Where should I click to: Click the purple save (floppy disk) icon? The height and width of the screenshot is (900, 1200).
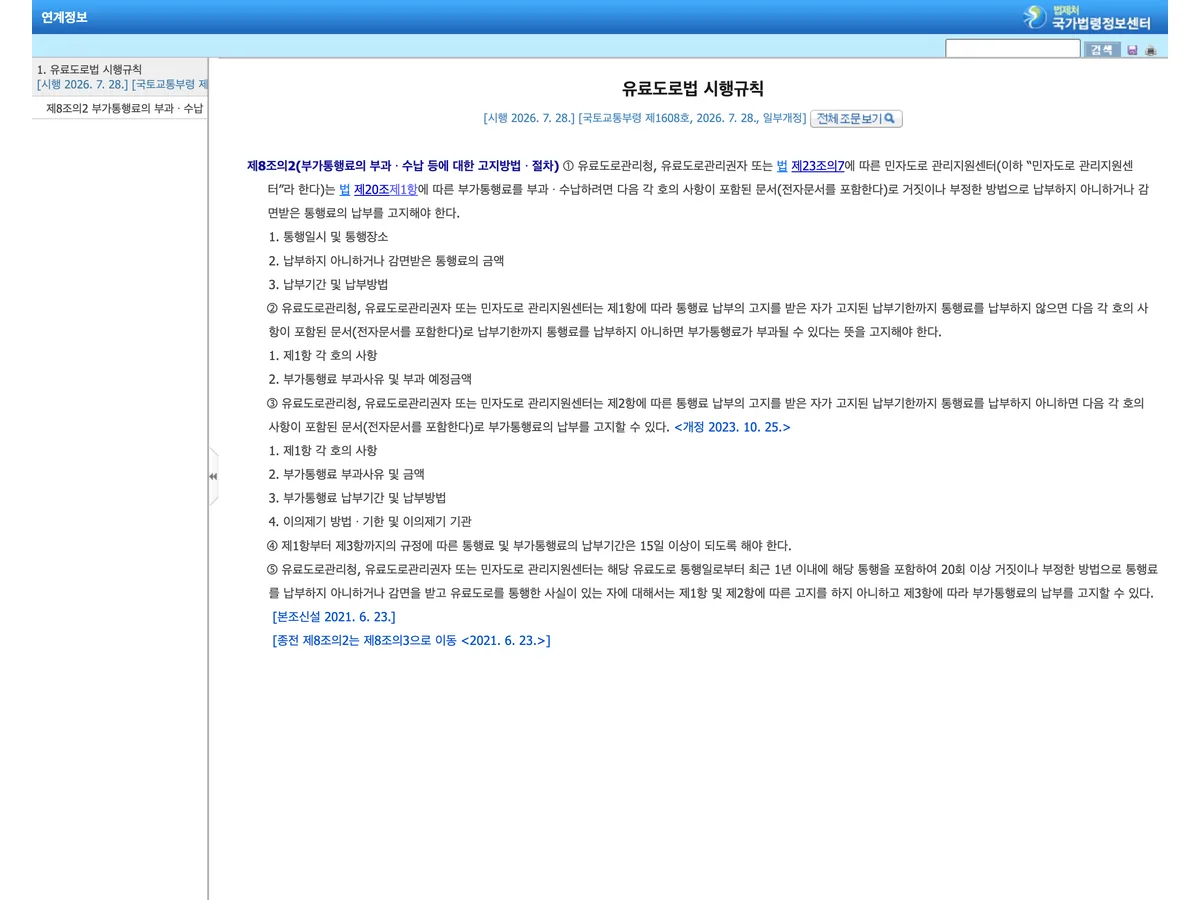[1132, 50]
